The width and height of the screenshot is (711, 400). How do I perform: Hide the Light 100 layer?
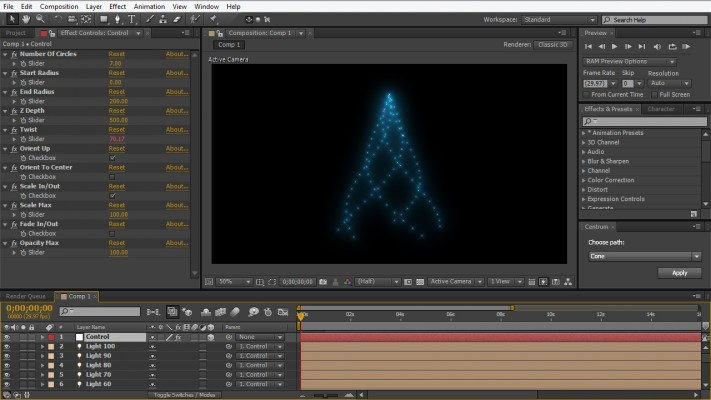(x=8, y=346)
